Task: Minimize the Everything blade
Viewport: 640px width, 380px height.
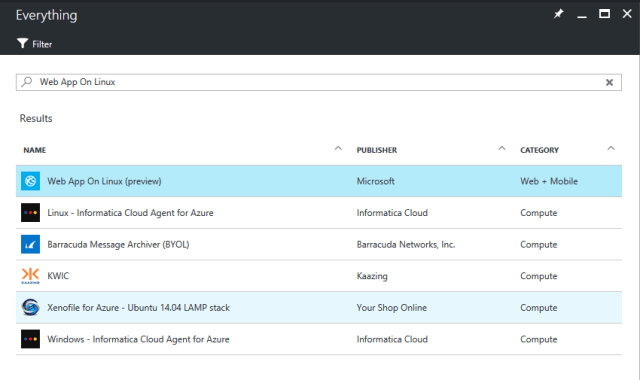Action: (x=582, y=16)
